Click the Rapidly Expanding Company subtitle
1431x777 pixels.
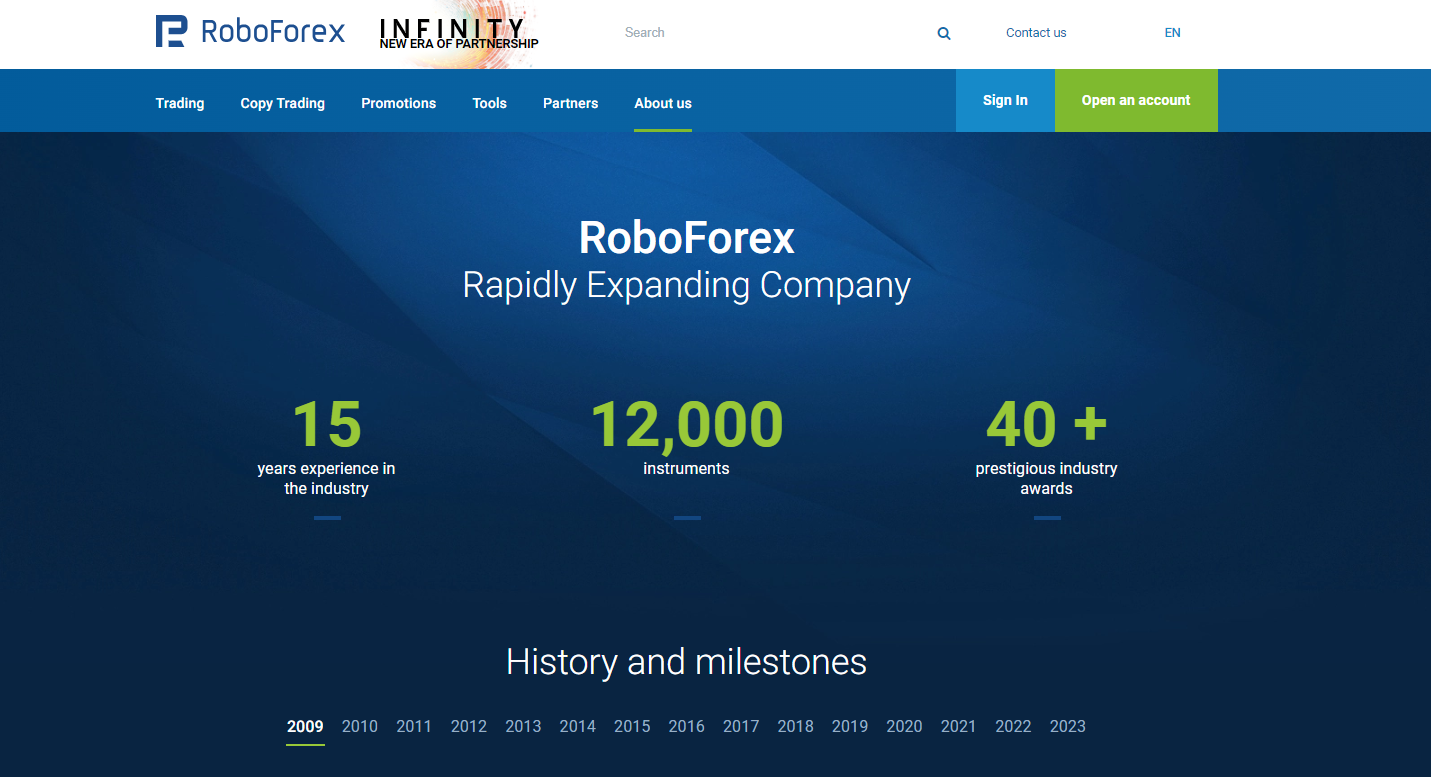click(686, 286)
